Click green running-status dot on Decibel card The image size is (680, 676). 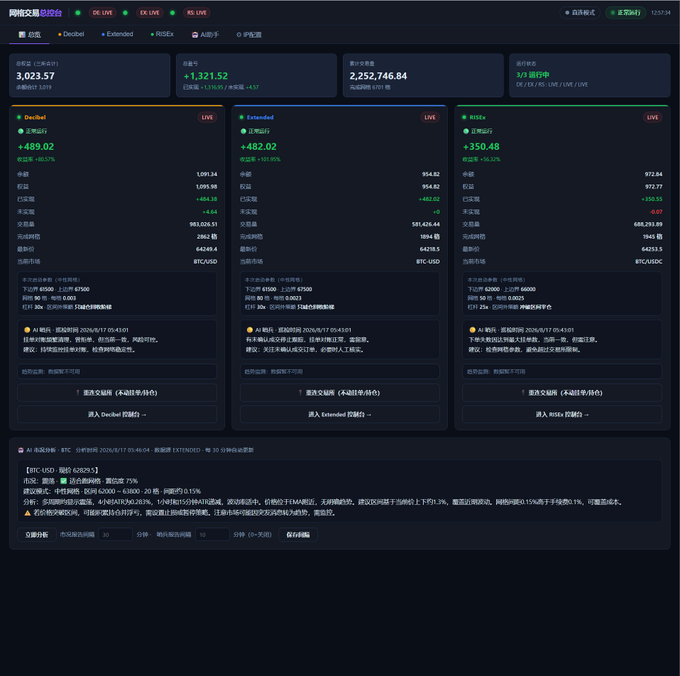coord(20,131)
